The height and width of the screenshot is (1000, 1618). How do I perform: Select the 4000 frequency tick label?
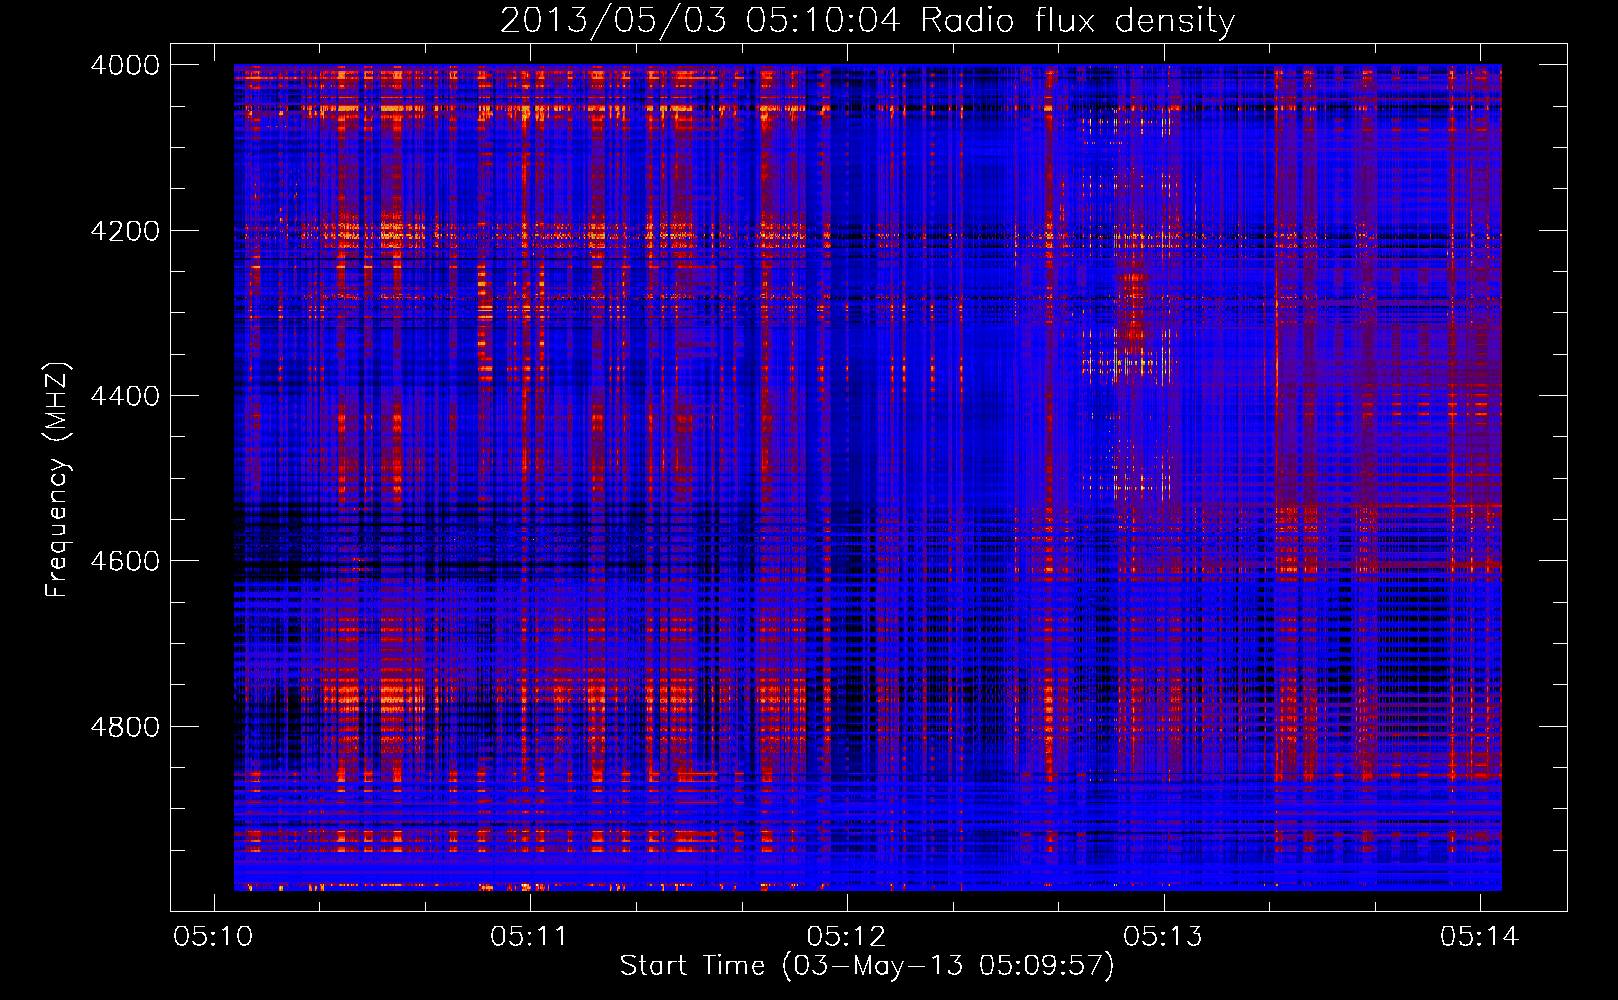[125, 65]
